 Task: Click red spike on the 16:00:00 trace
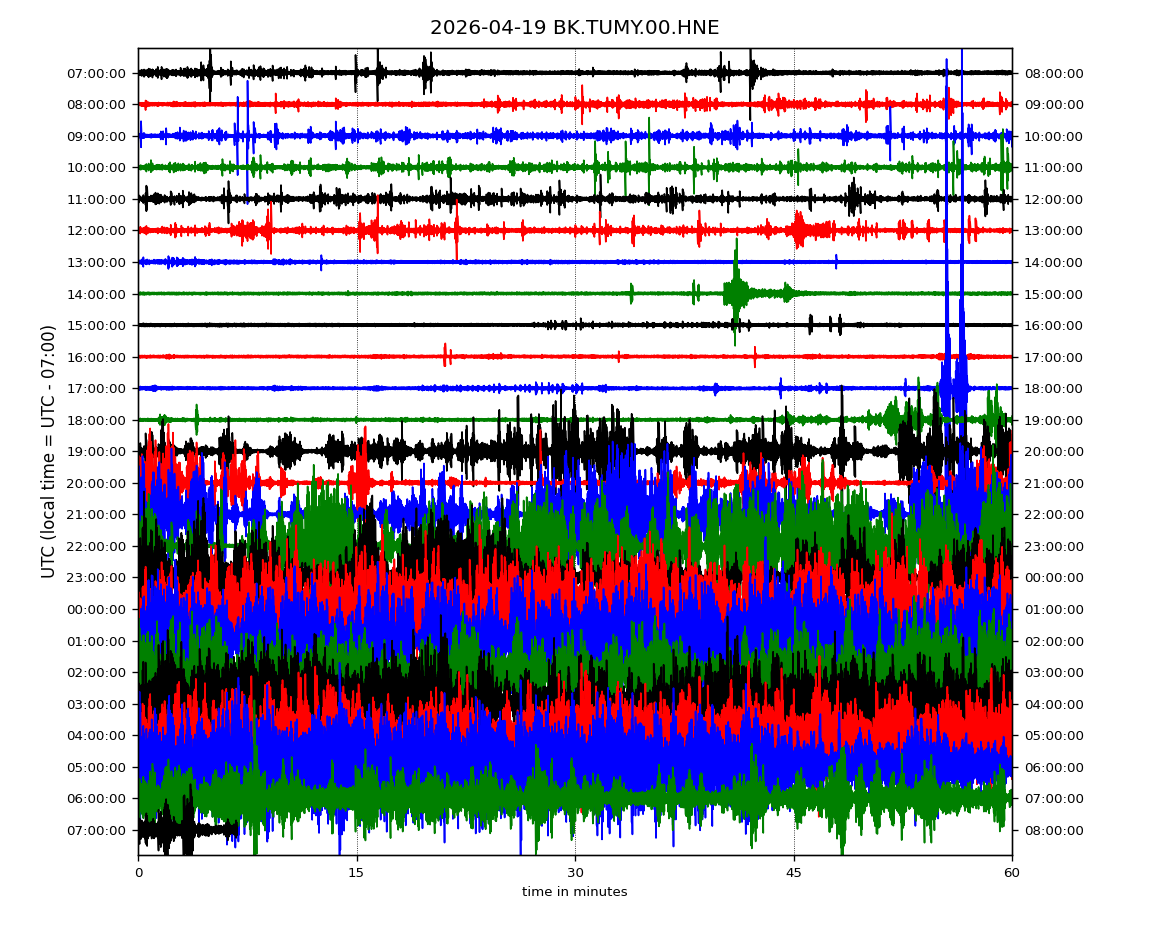point(446,355)
